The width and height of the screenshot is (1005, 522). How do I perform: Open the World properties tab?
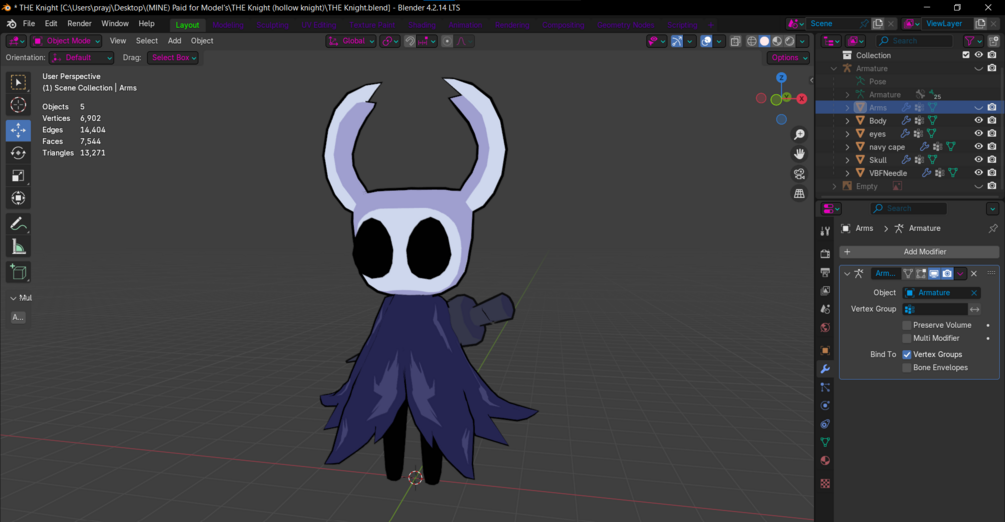825,328
